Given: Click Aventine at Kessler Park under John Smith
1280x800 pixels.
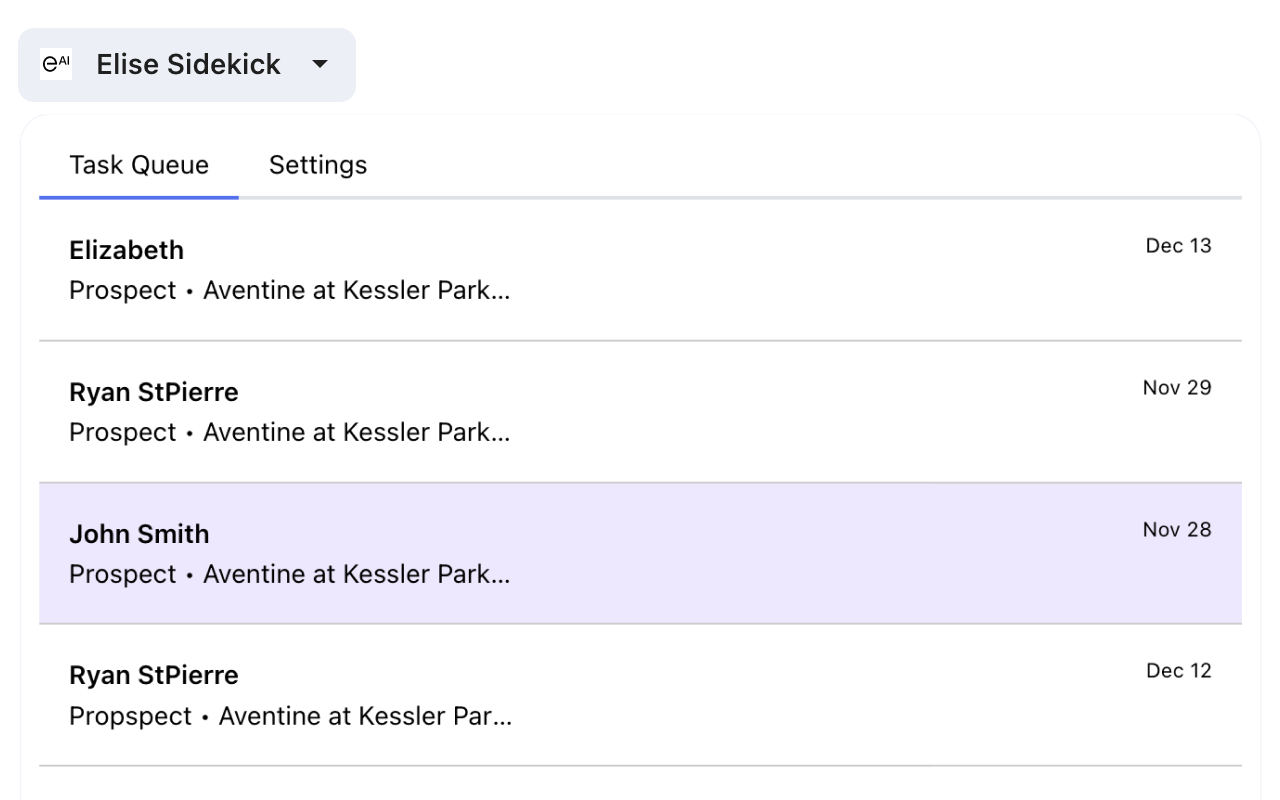Looking at the screenshot, I should click(356, 575).
